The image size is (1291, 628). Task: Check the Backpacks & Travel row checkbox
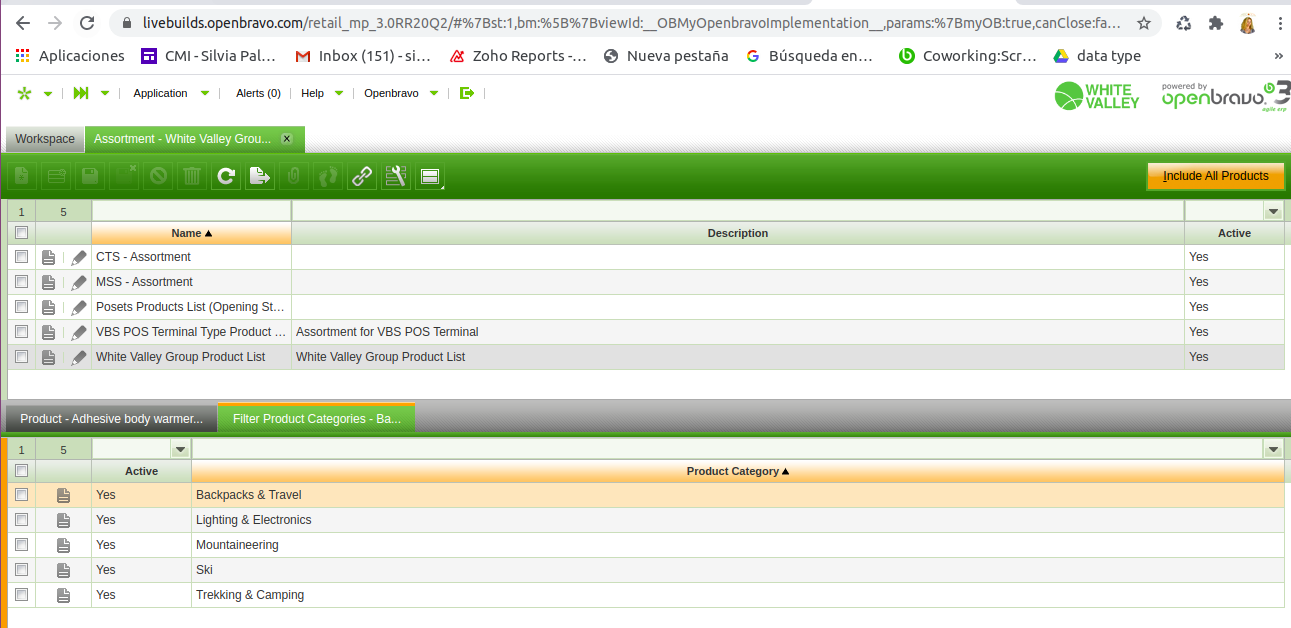pos(21,495)
